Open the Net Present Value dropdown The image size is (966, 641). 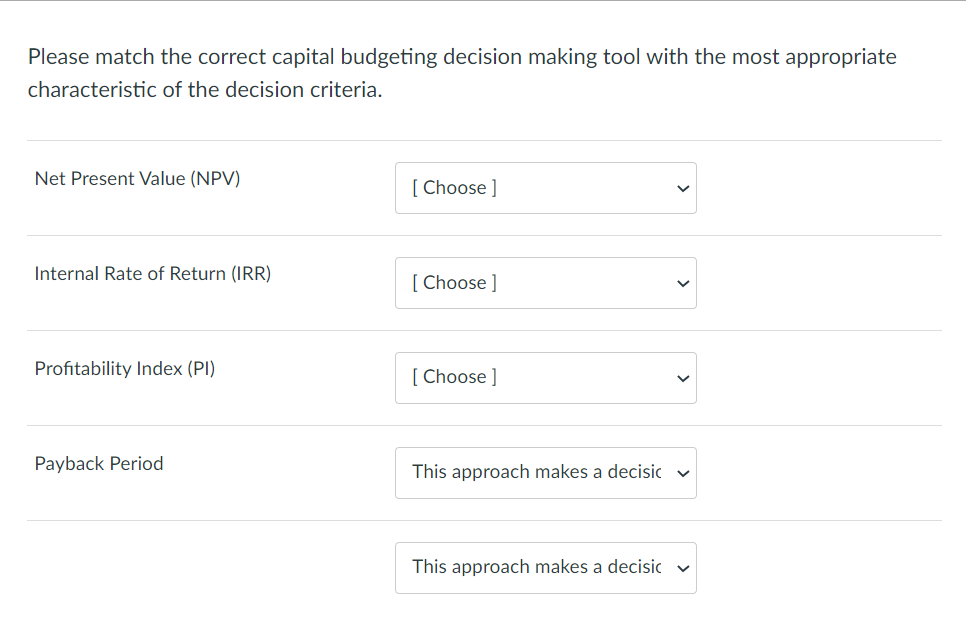(x=545, y=188)
